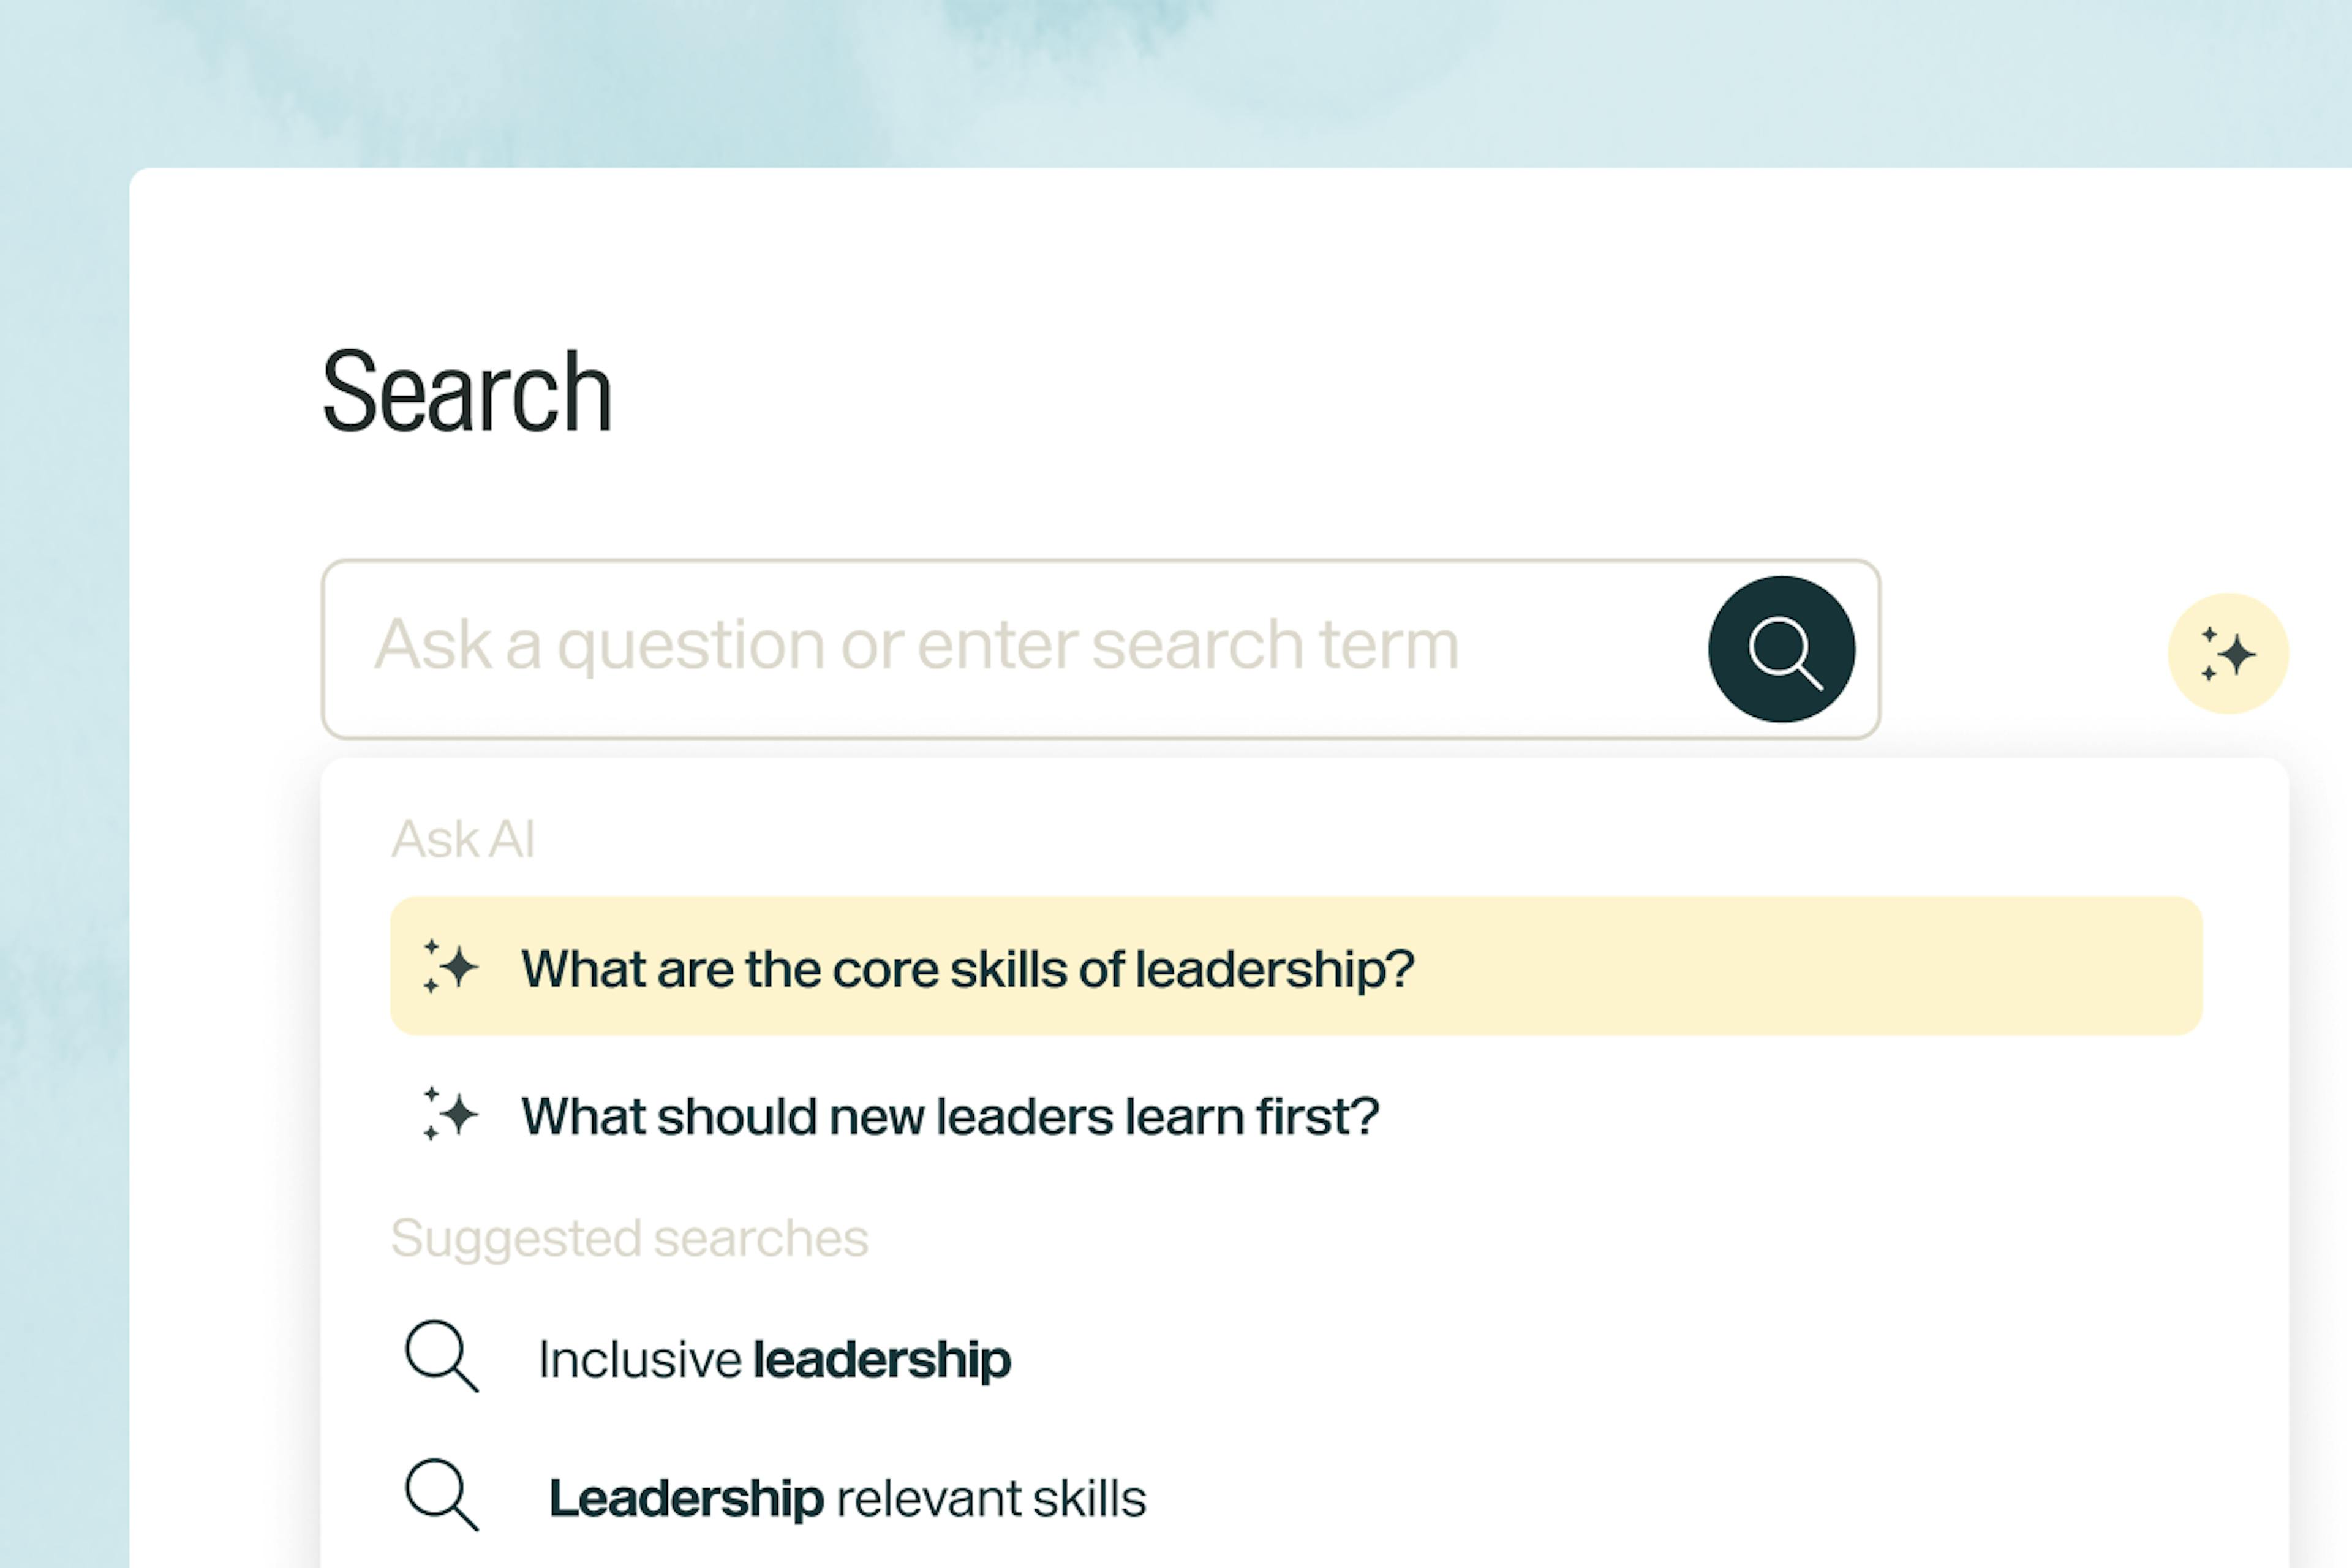The image size is (2352, 1568).
Task: Click empty space right of new leaders question
Action: (x=1800, y=1116)
